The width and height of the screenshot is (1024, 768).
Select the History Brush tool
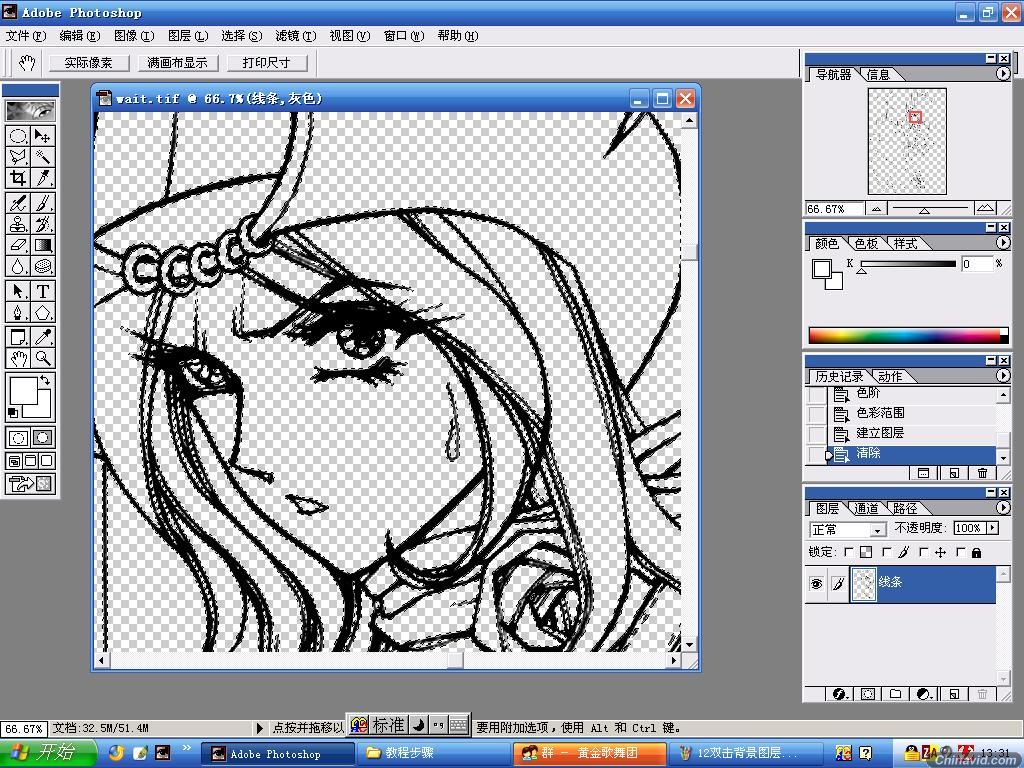[43, 224]
